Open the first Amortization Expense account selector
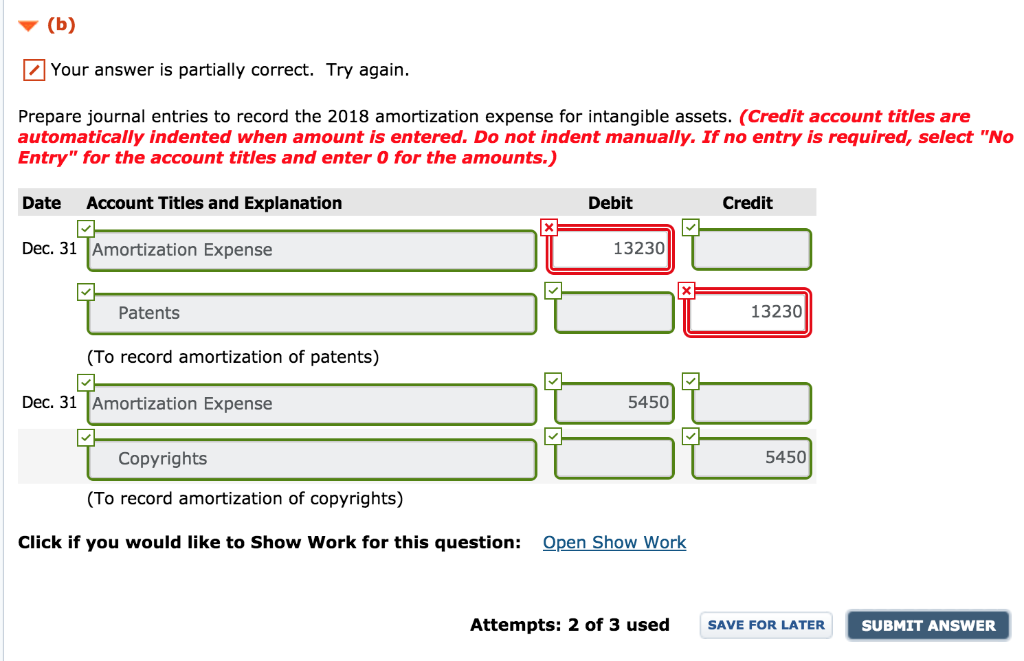1024x661 pixels. [x=311, y=250]
